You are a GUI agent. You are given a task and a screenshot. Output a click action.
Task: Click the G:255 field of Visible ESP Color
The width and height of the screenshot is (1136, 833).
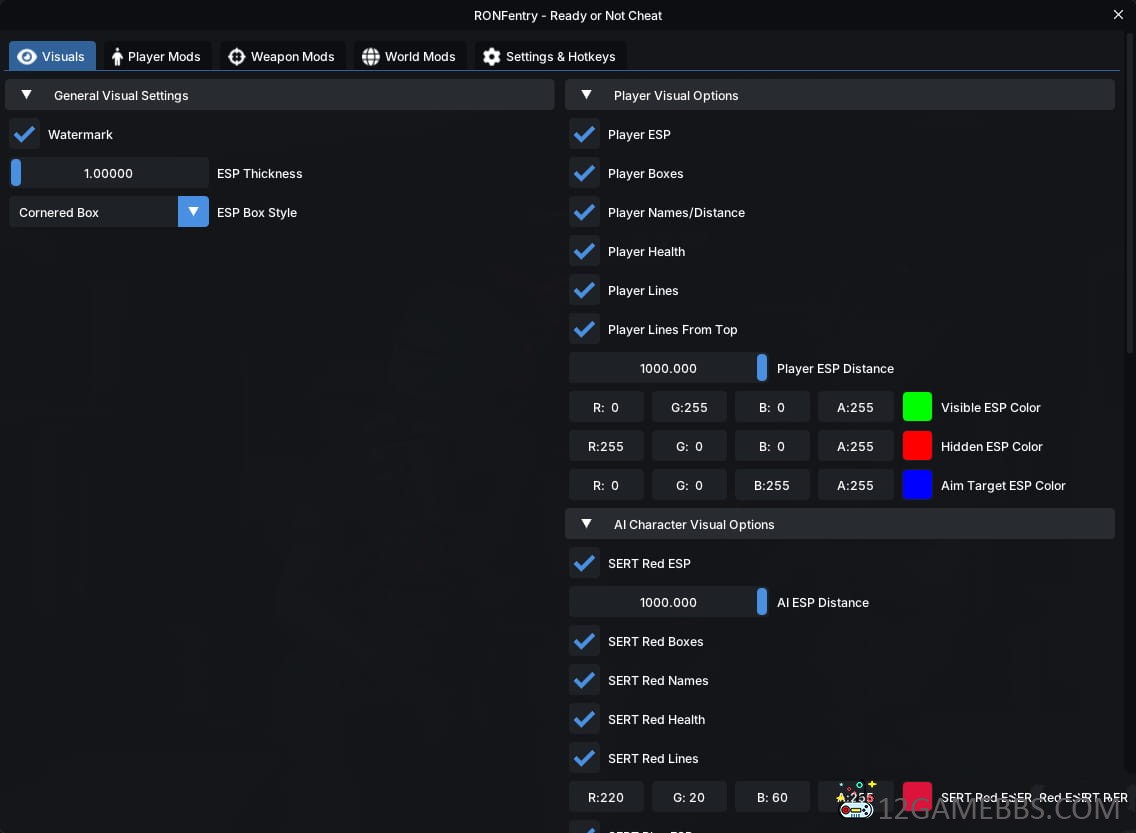coord(689,407)
